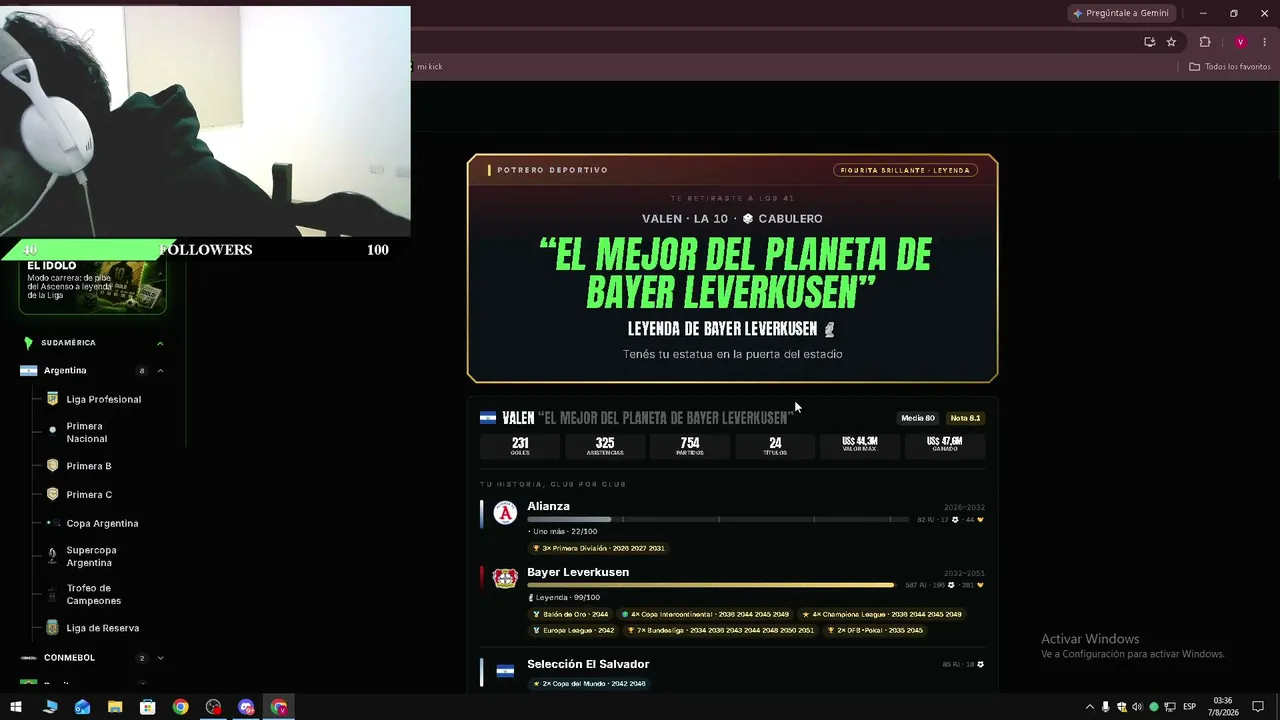1280x720 pixels.
Task: Collapse the Argentina leagues list
Action: click(160, 371)
